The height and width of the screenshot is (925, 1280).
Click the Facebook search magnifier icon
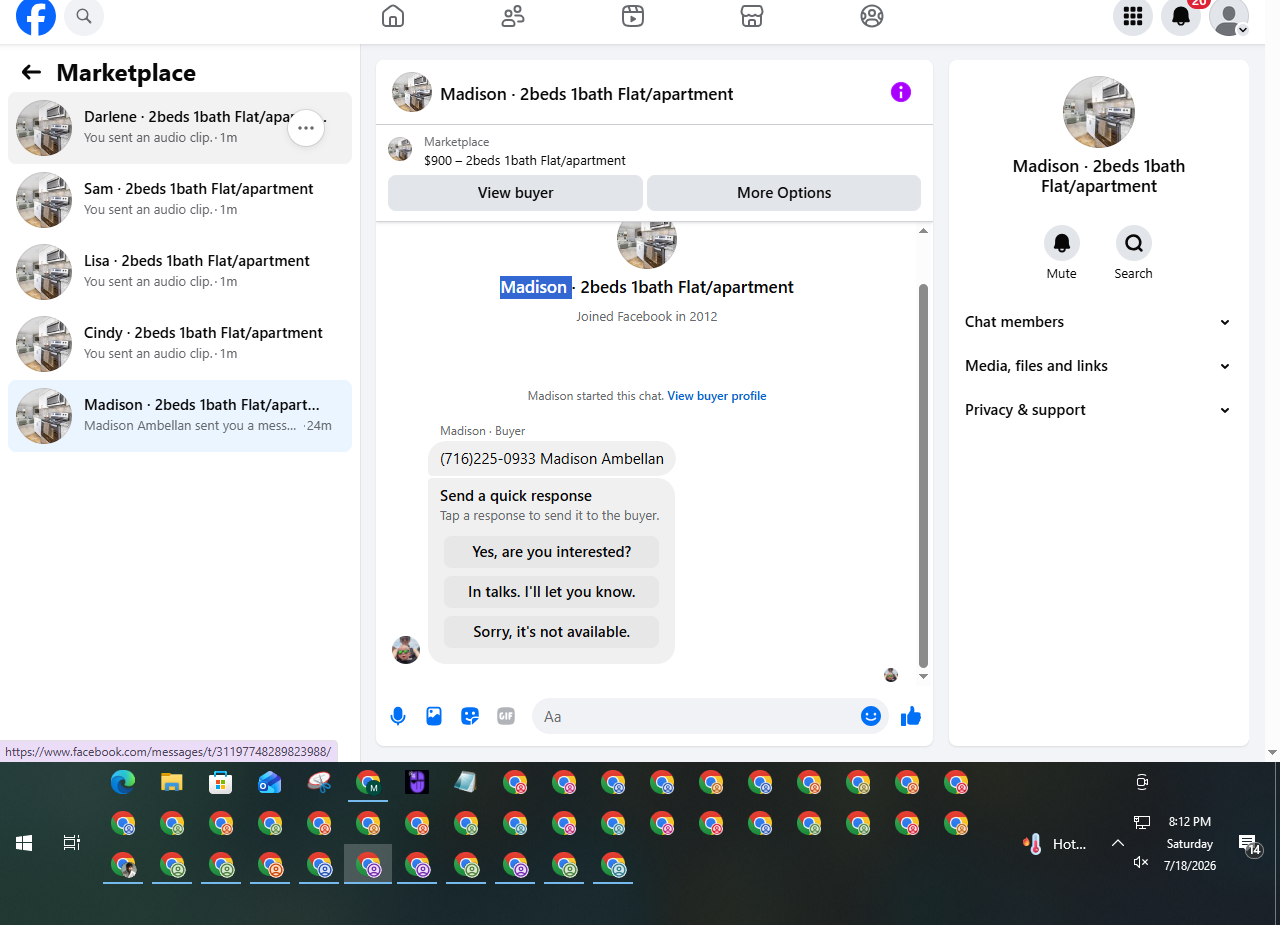point(84,16)
